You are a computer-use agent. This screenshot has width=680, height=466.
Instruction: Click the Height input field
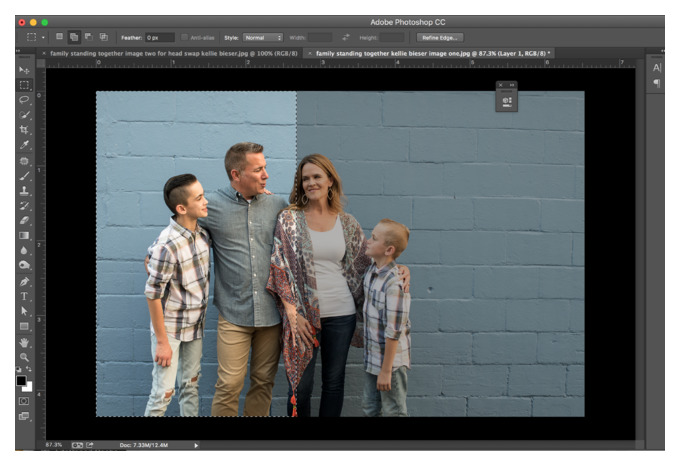(392, 38)
